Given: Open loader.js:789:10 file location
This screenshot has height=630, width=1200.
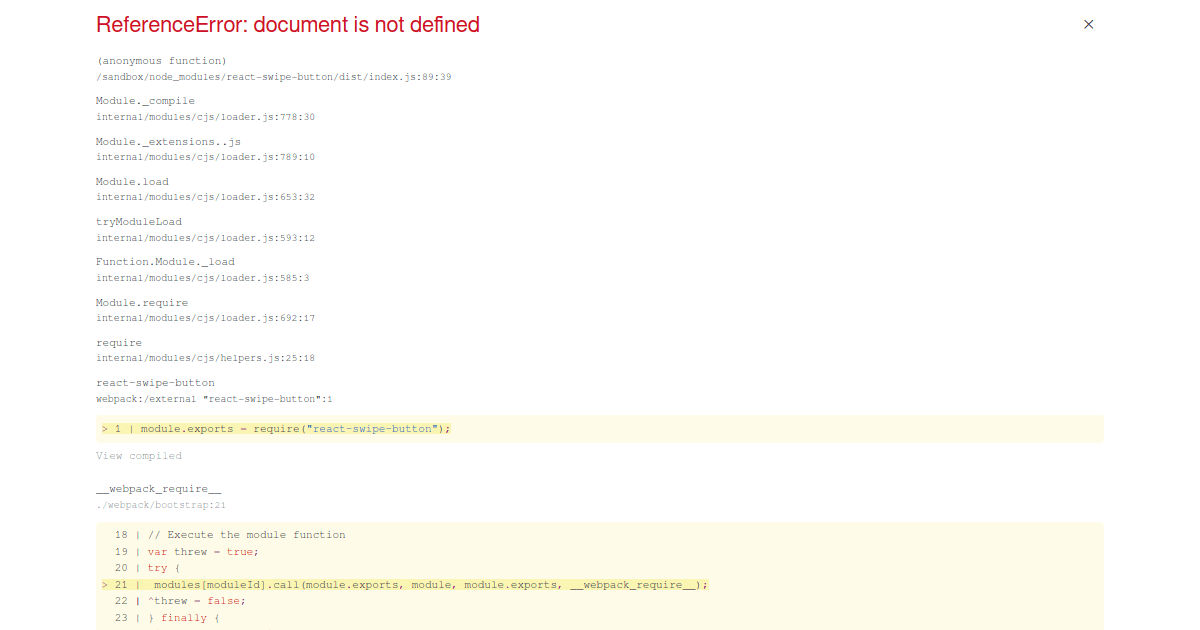Looking at the screenshot, I should [x=205, y=157].
